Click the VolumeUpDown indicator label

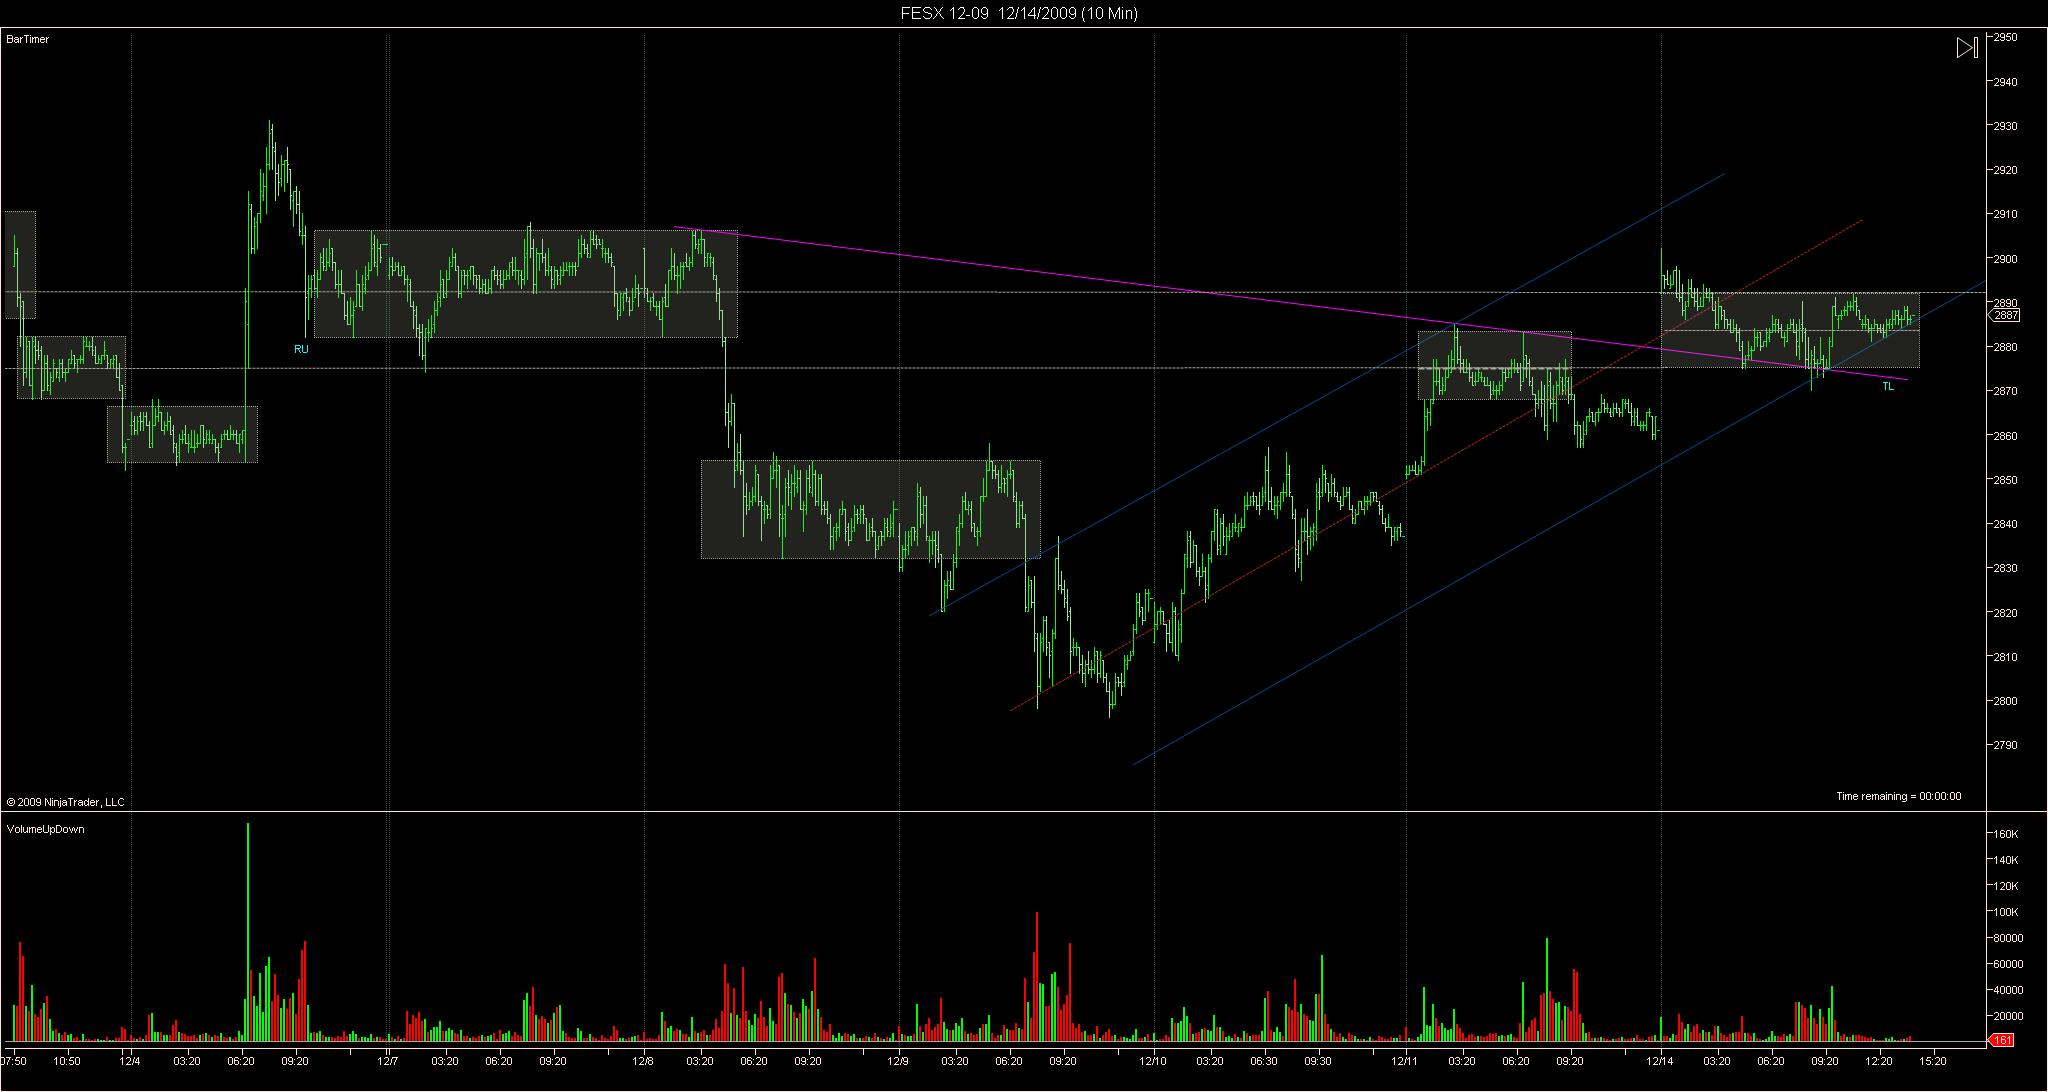coord(45,829)
